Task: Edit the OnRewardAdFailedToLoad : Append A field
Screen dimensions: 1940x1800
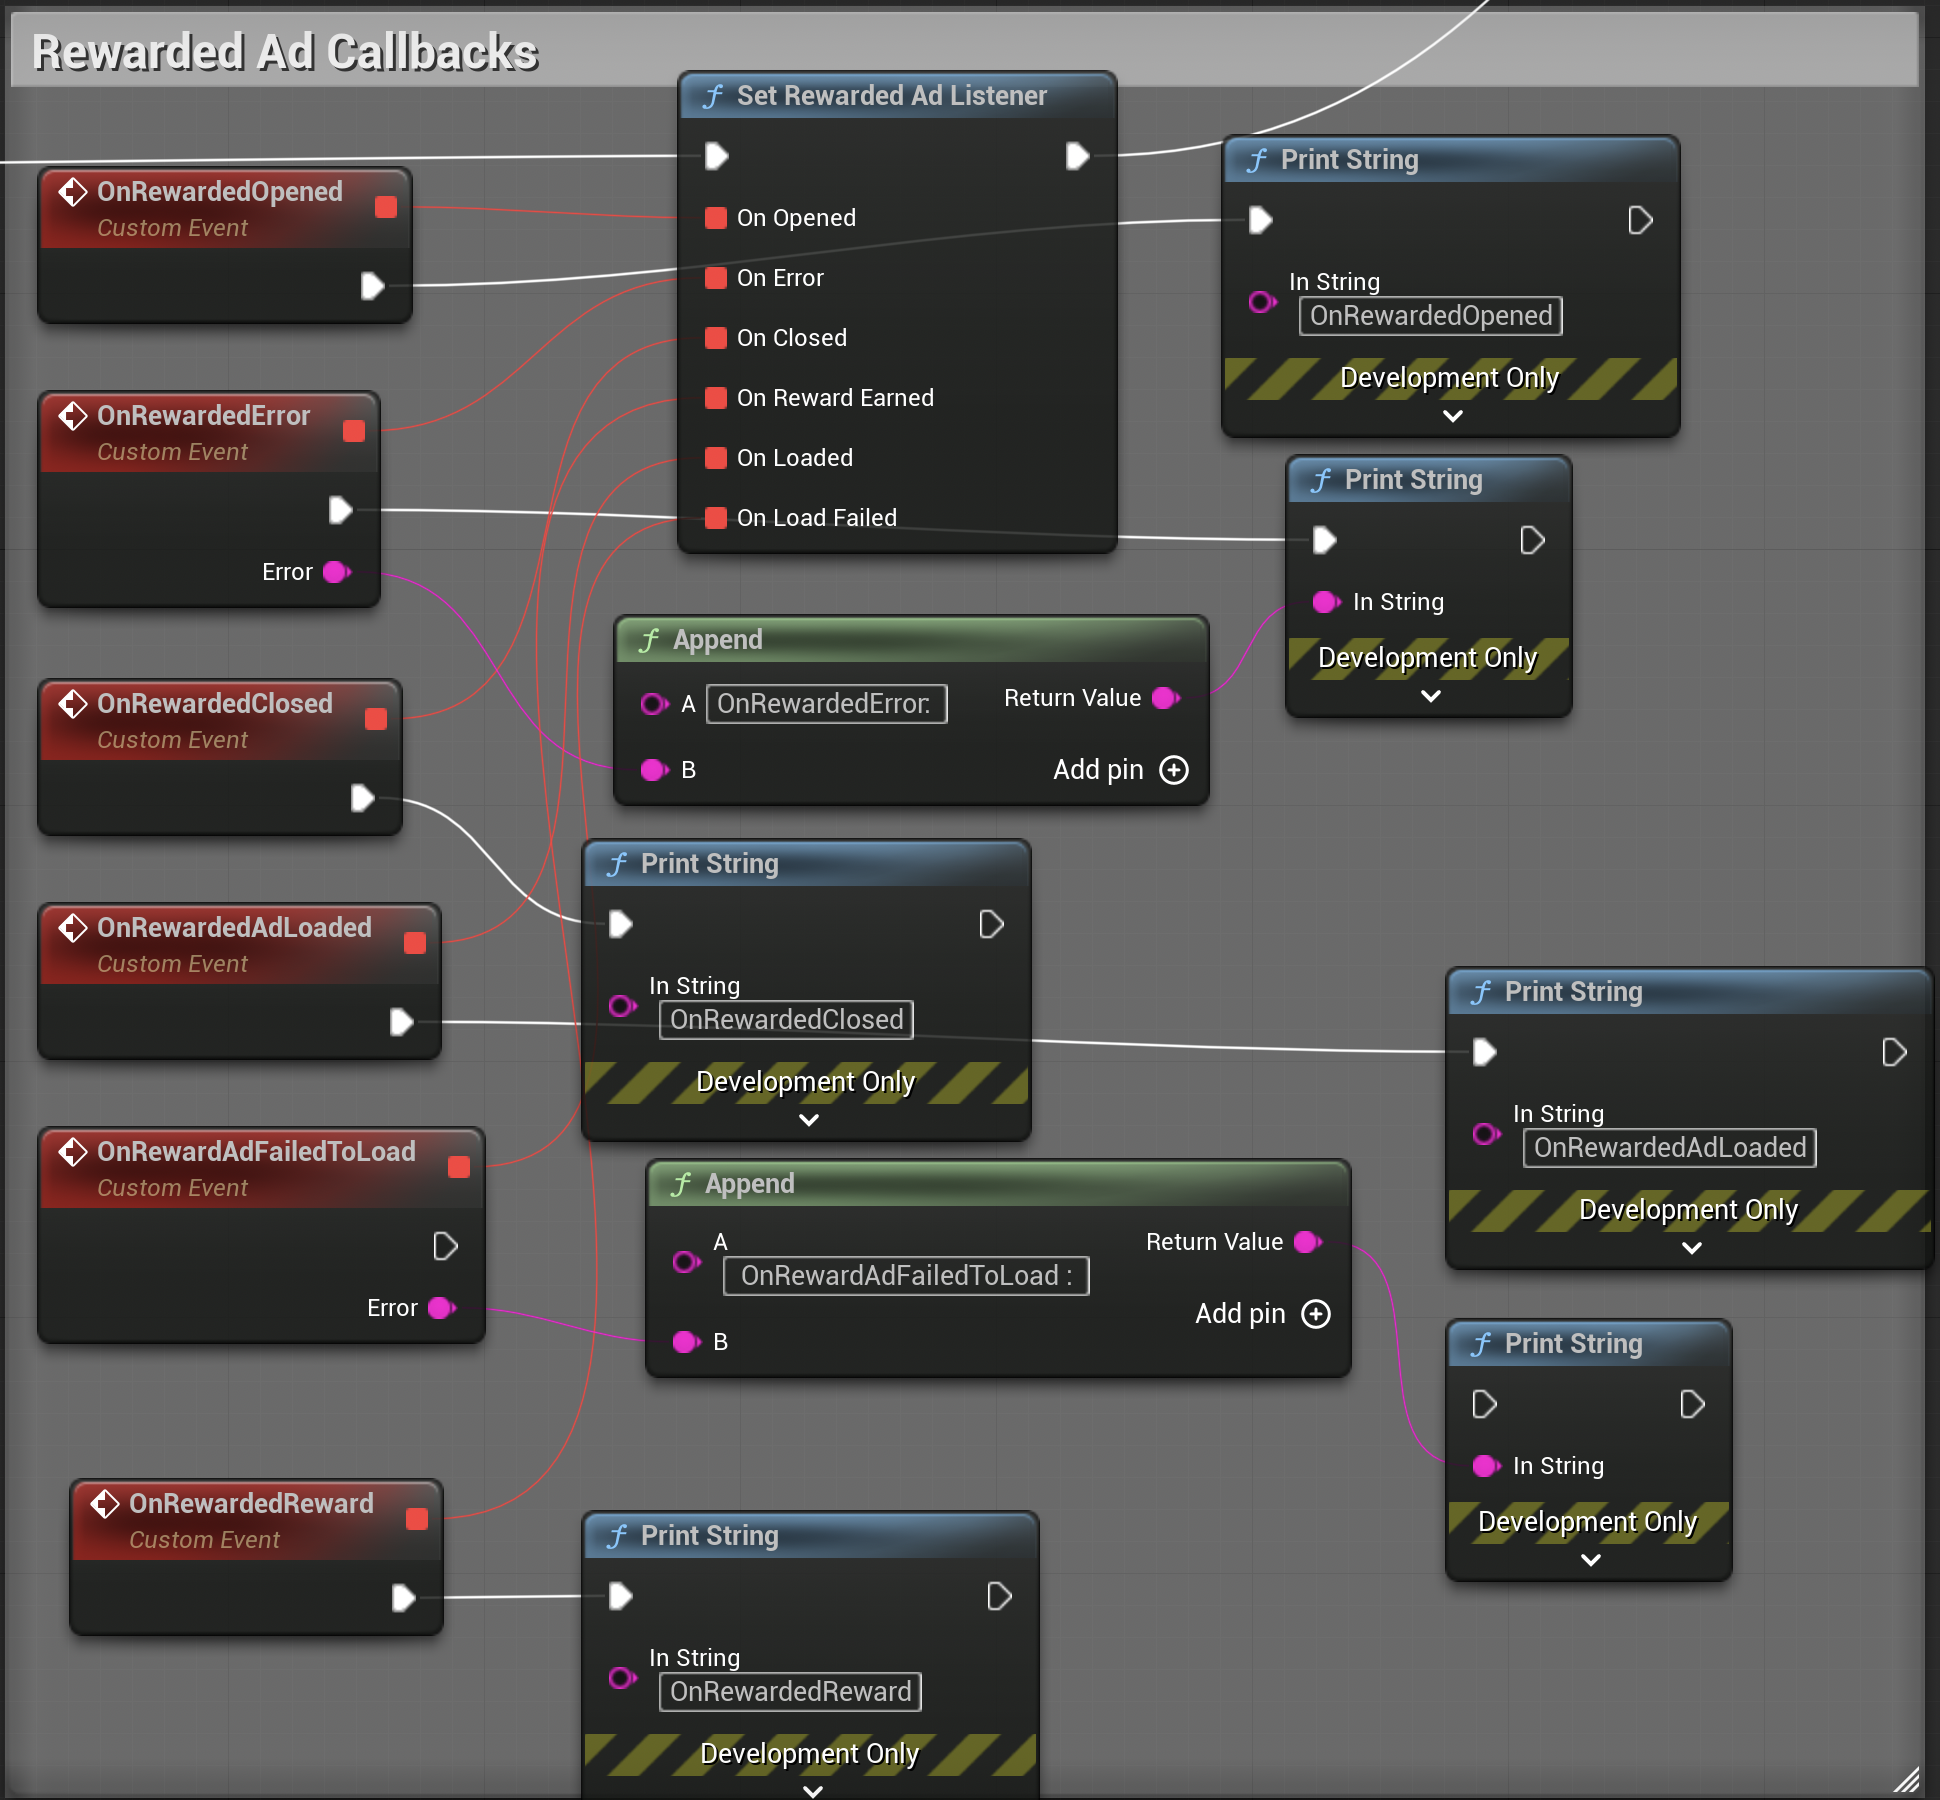Action: pyautogui.click(x=906, y=1276)
